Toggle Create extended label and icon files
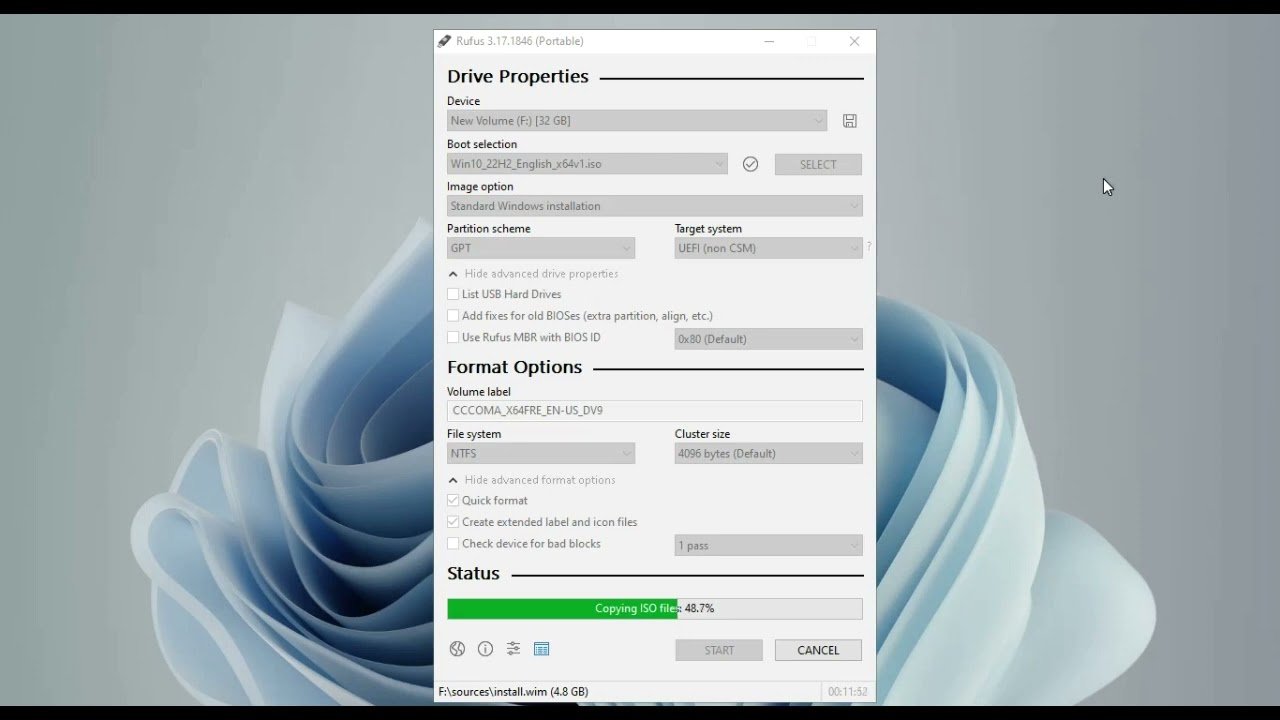This screenshot has width=1280, height=720. (453, 522)
